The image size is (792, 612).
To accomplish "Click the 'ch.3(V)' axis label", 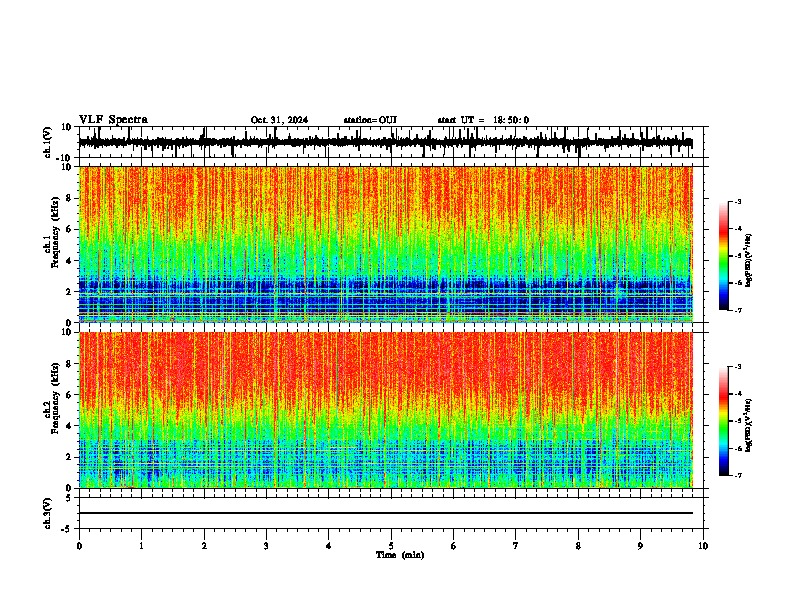I will pyautogui.click(x=47, y=513).
